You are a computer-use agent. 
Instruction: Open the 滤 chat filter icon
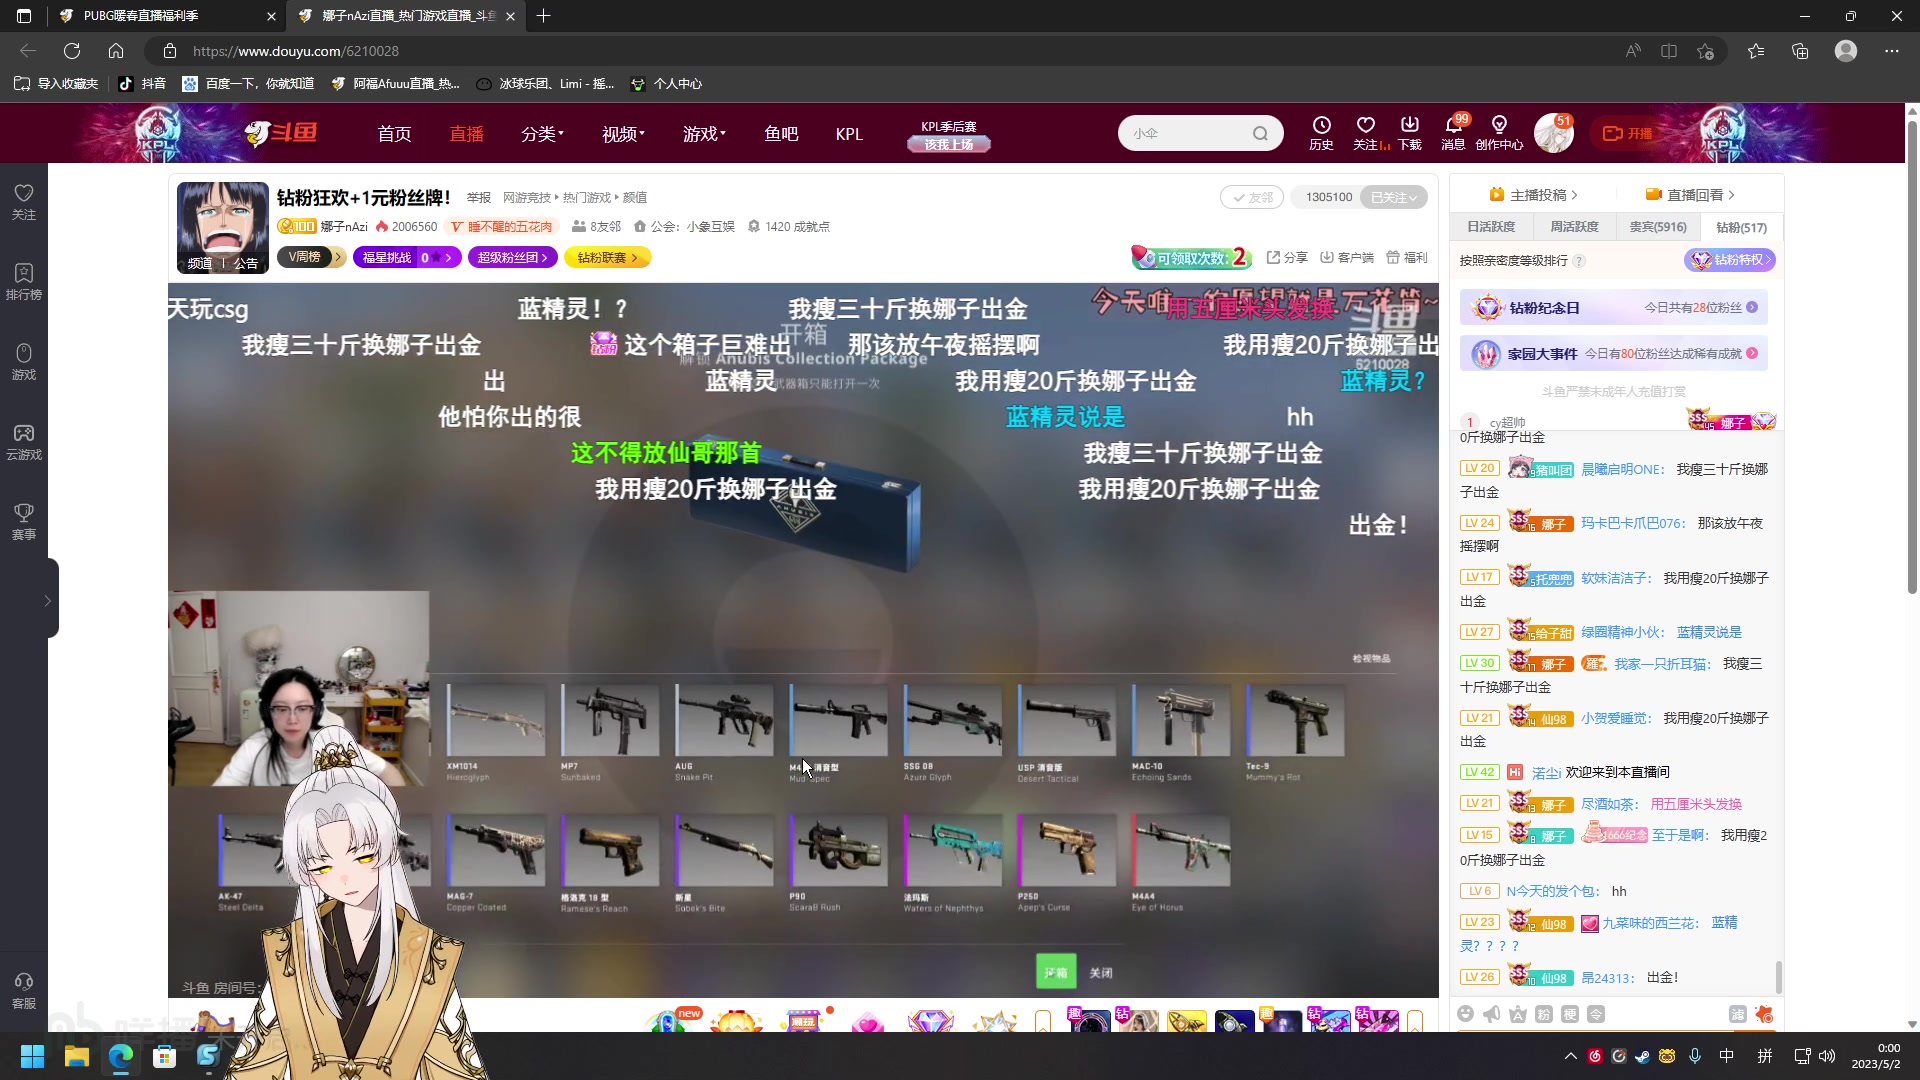point(1738,1014)
